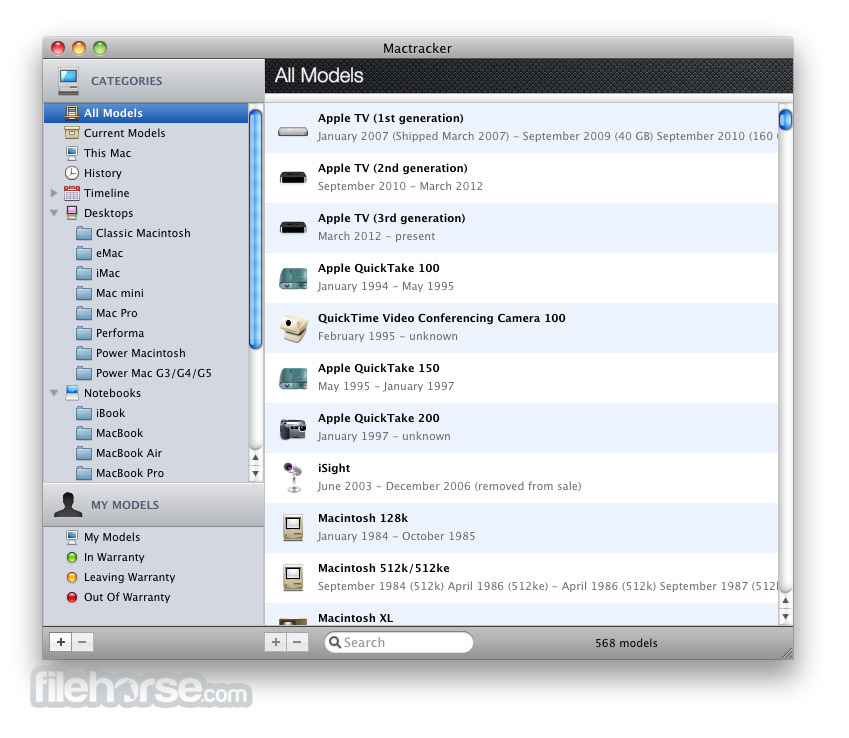Click window resize grip corner
This screenshot has width=849, height=738.
point(787,652)
